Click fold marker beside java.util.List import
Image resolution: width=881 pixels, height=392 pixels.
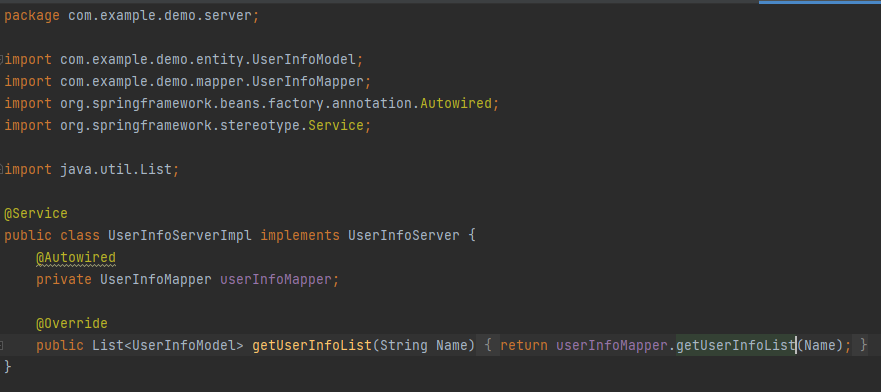tap(2, 168)
